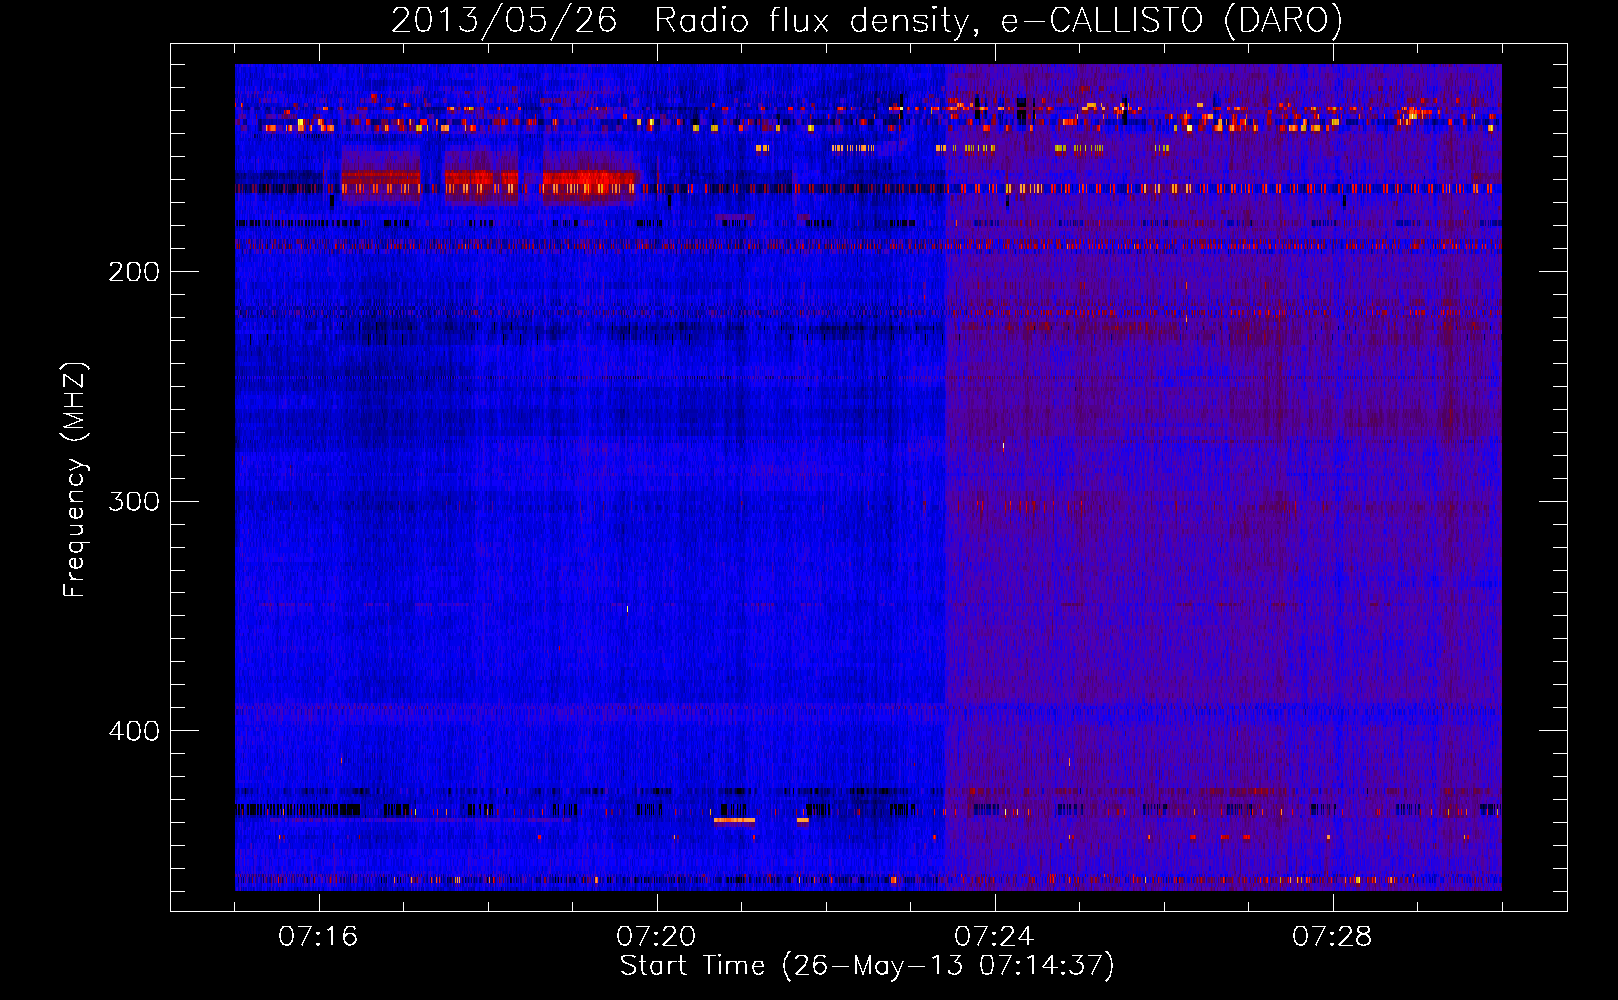Click the 400 frequency tick label
This screenshot has width=1618, height=1000.
click(134, 731)
